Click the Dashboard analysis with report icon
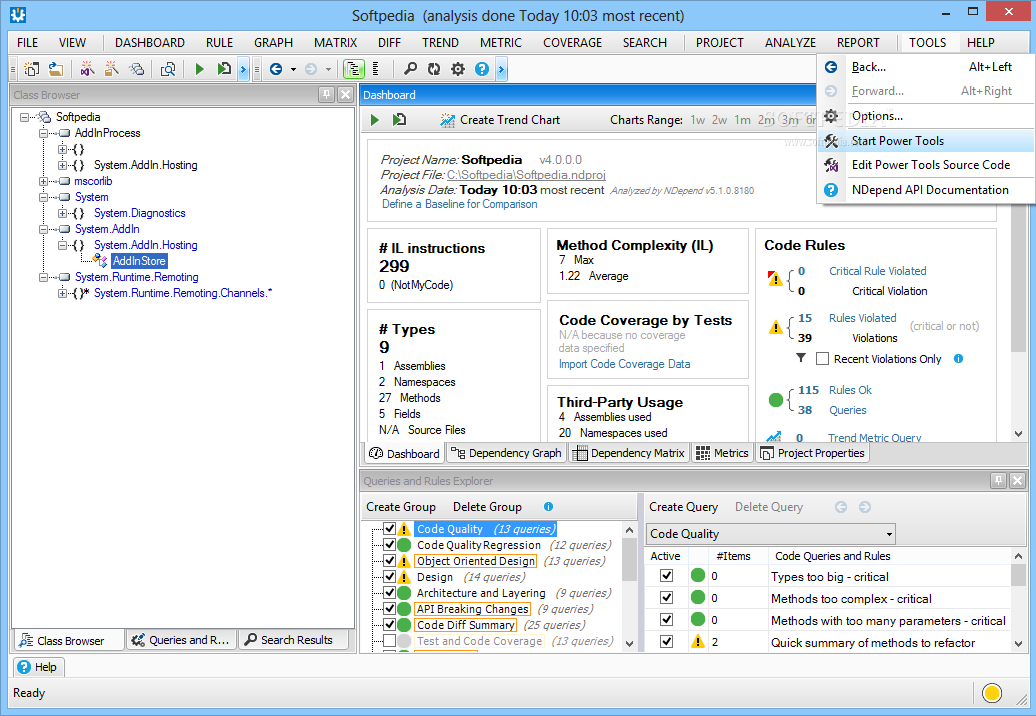This screenshot has height=716, width=1036. coord(399,120)
